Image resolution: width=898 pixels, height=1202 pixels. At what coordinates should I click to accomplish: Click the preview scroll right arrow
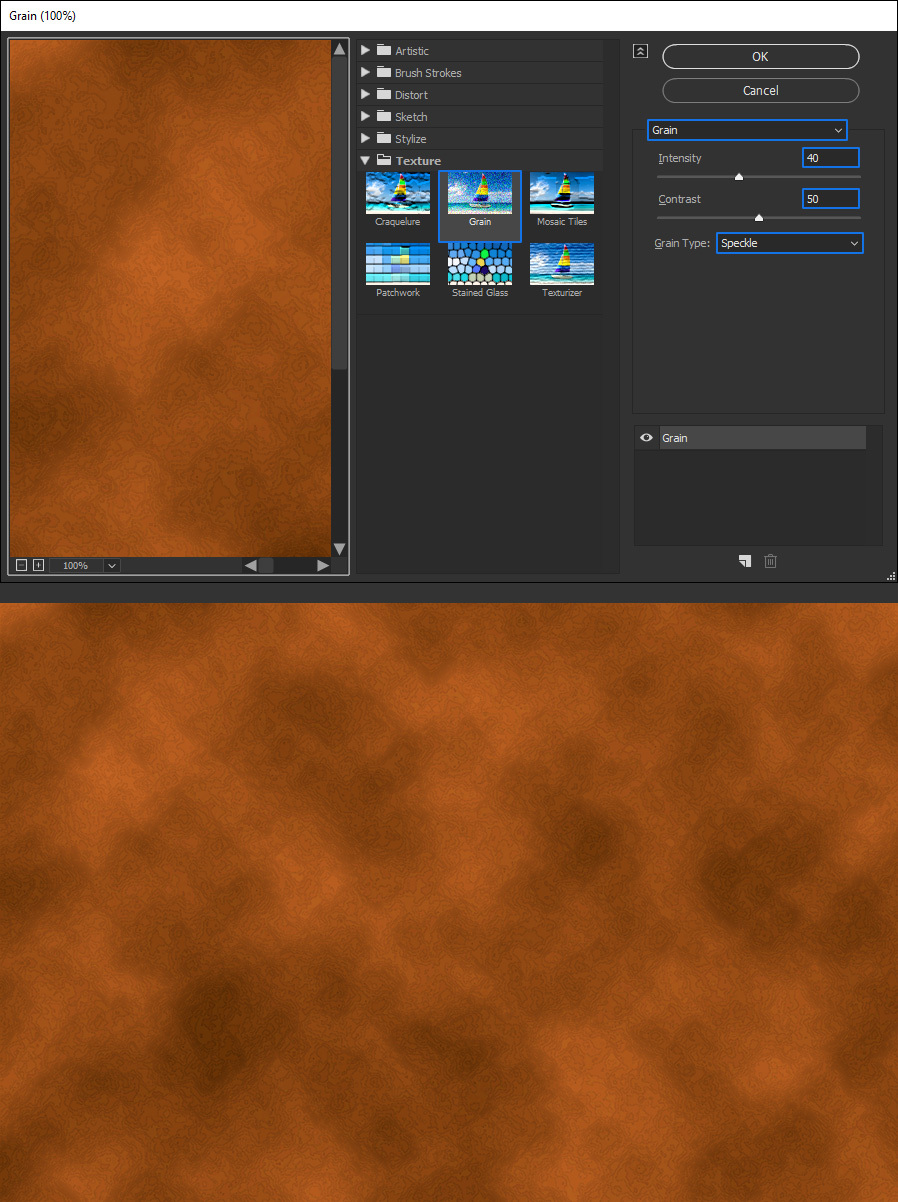click(322, 565)
